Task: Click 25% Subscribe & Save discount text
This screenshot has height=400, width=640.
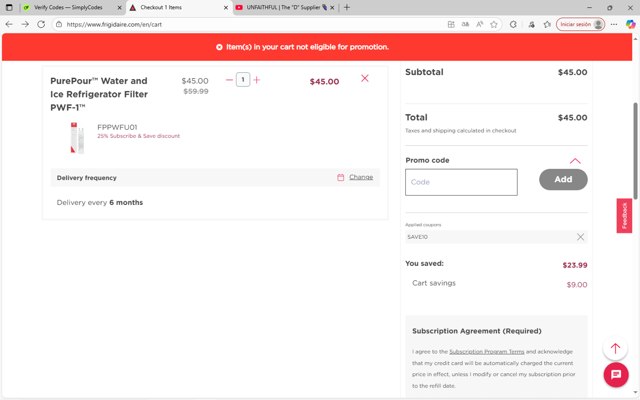Action: (x=138, y=136)
